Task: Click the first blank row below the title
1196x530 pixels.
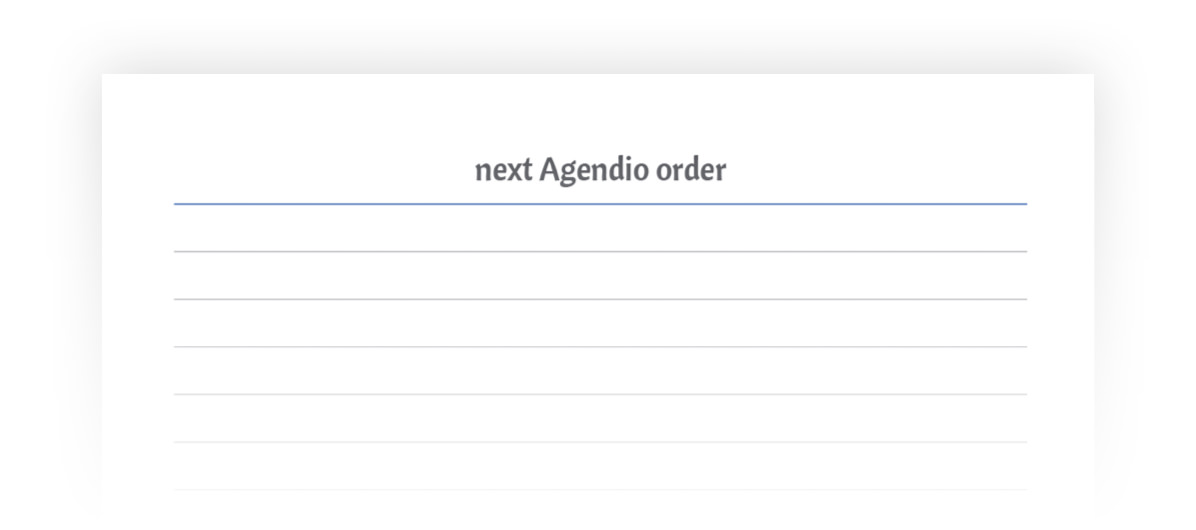Action: [600, 229]
